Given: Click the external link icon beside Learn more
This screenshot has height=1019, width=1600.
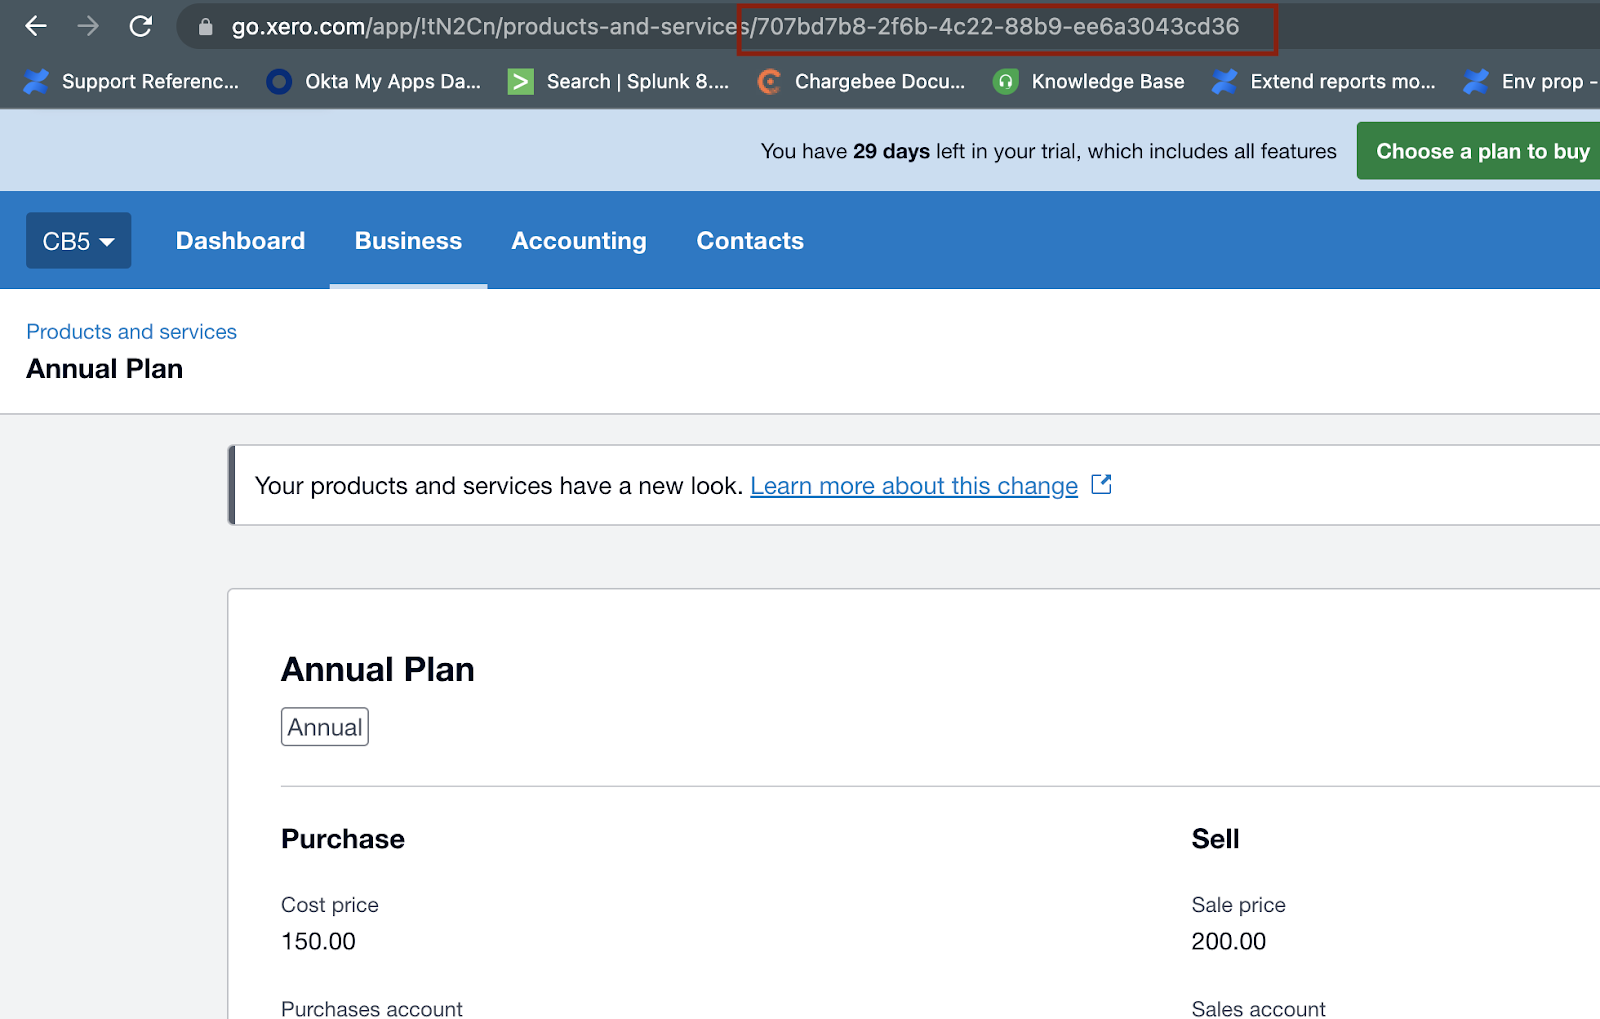Looking at the screenshot, I should coord(1101,485).
